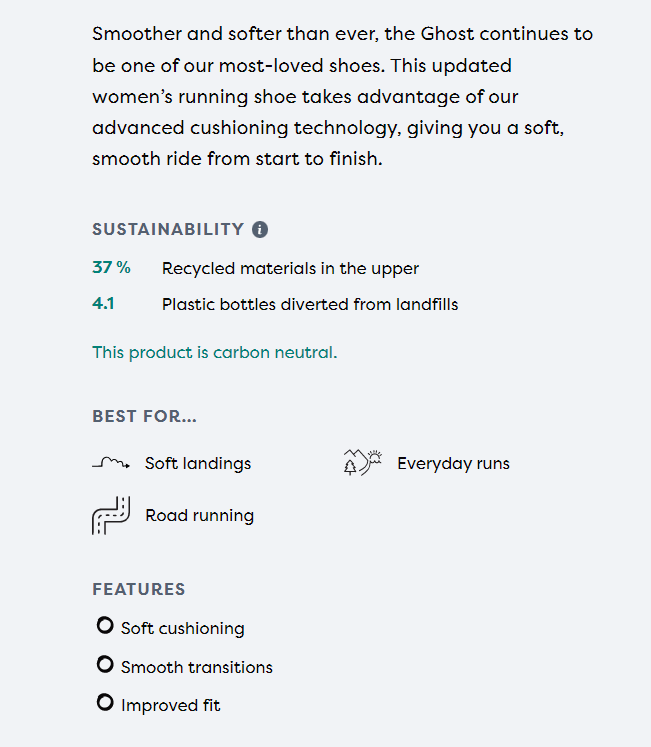Image resolution: width=651 pixels, height=747 pixels.
Task: Click the circle bullet beside Improved fit
Action: pyautogui.click(x=105, y=703)
